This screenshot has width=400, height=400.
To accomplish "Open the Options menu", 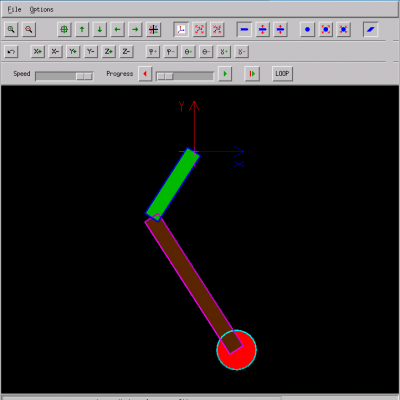I will coord(41,9).
